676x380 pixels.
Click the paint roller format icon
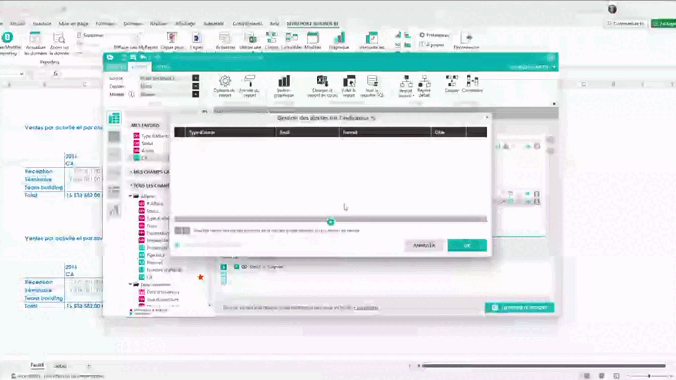pos(249,81)
